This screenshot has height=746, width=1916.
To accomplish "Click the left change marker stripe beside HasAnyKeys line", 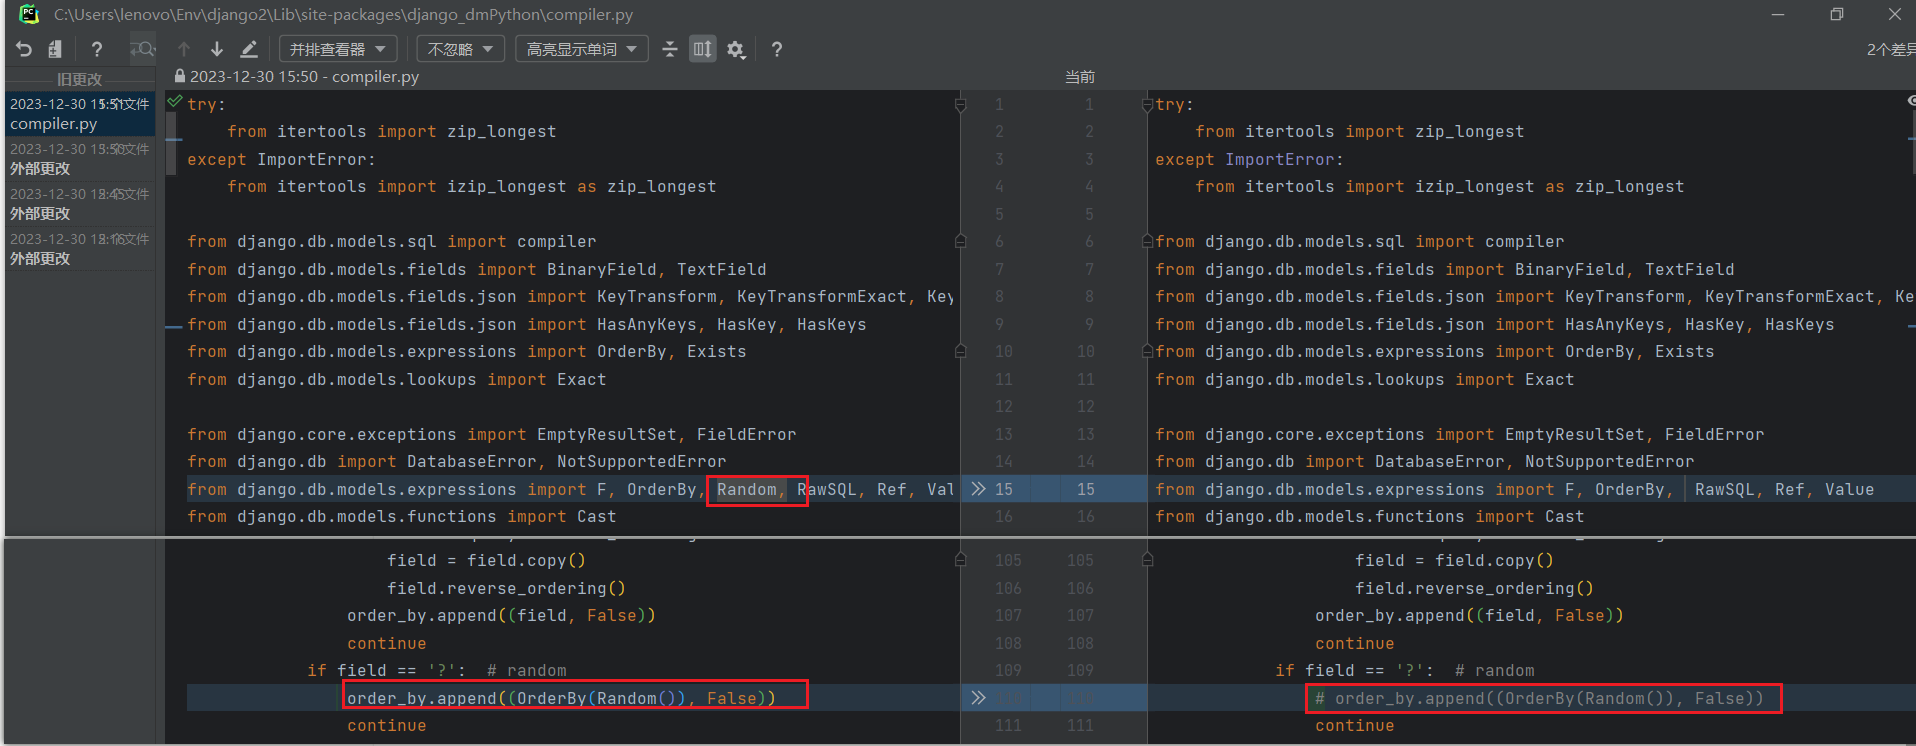I will (x=173, y=327).
